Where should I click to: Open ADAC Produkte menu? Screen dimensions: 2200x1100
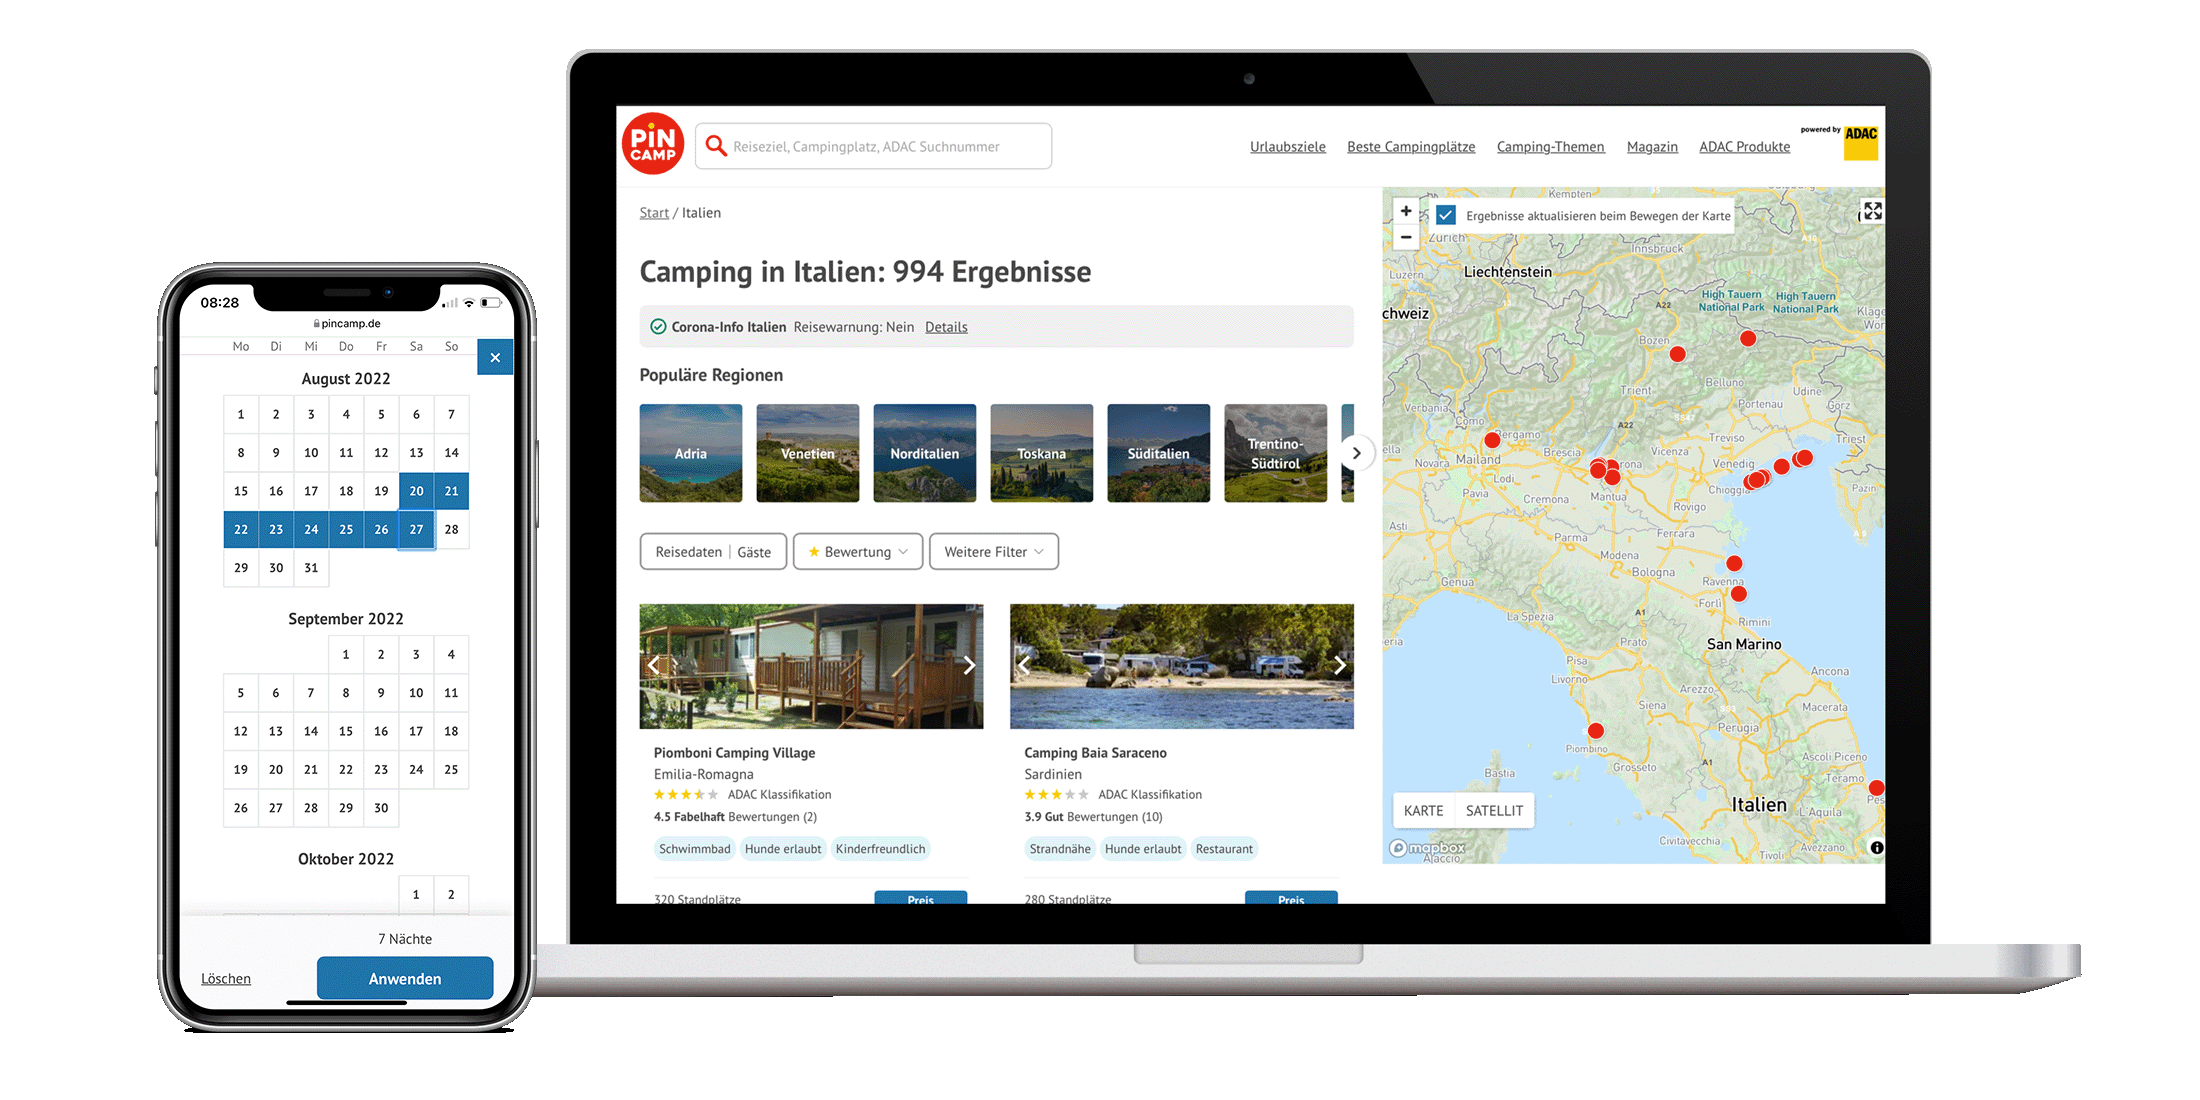(1744, 147)
